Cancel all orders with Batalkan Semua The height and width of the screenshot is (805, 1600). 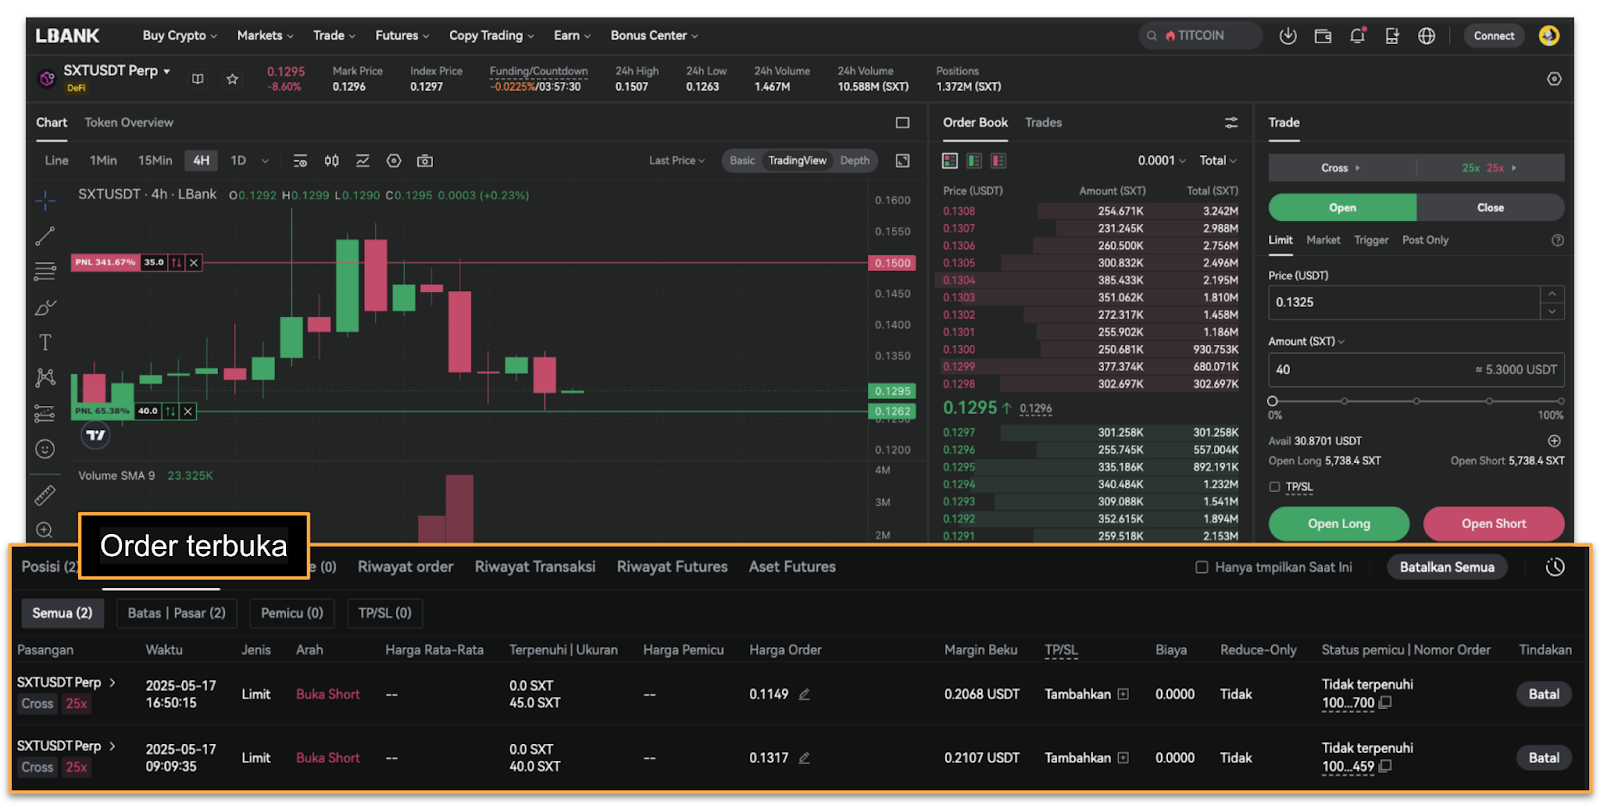pos(1447,567)
